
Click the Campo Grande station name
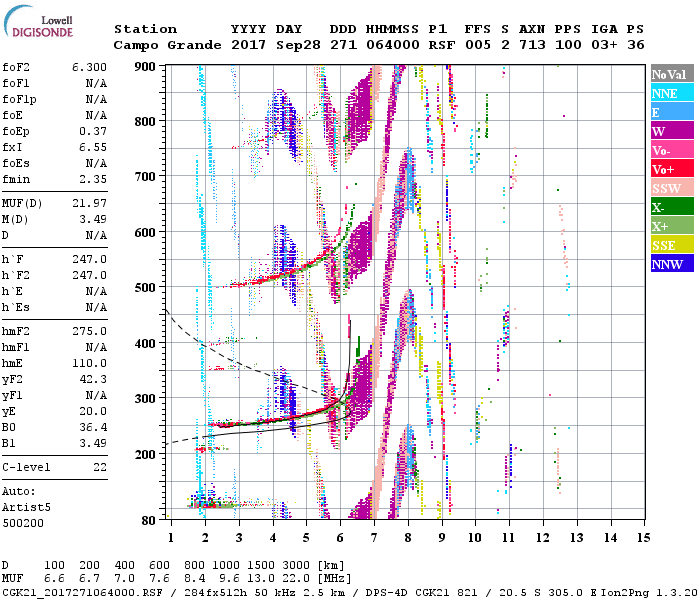click(160, 45)
